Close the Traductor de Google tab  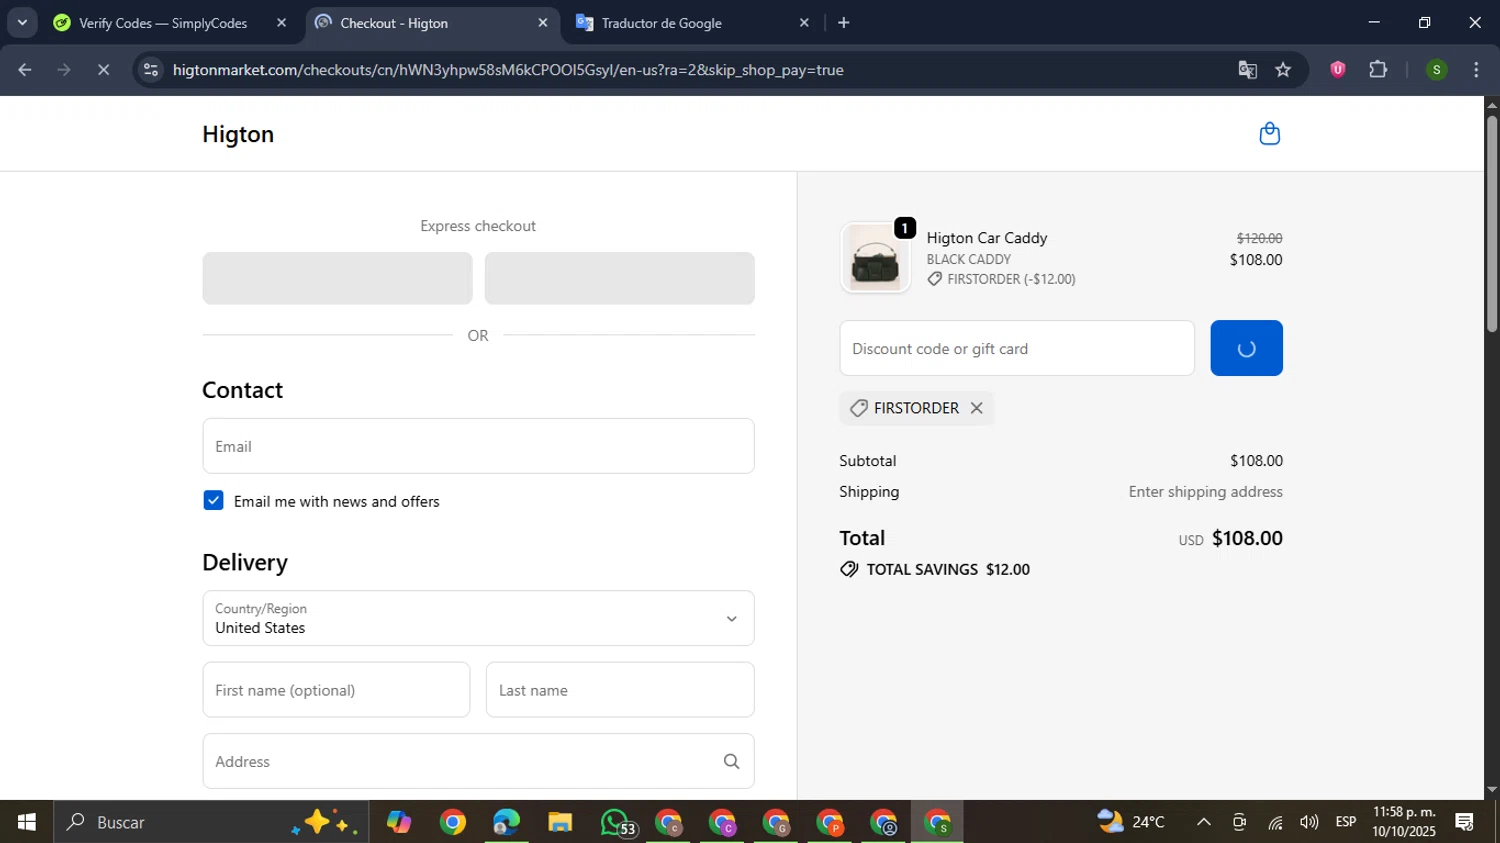[804, 22]
